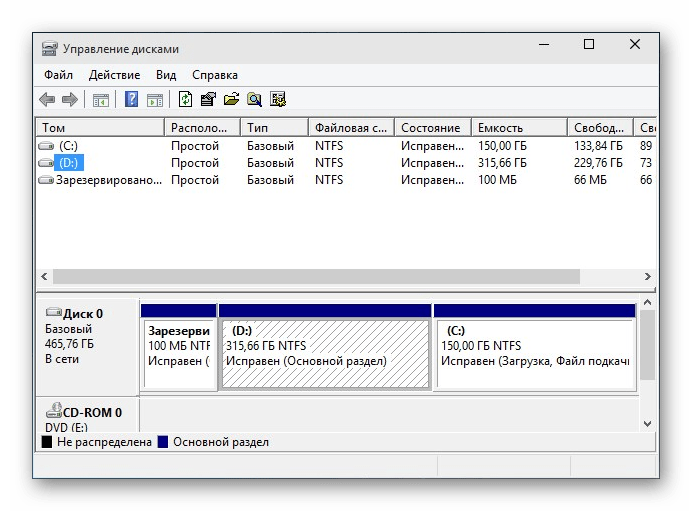Viewport: 692px width, 511px height.
Task: Select the Зарезервировано volume row in list
Action: click(100, 180)
